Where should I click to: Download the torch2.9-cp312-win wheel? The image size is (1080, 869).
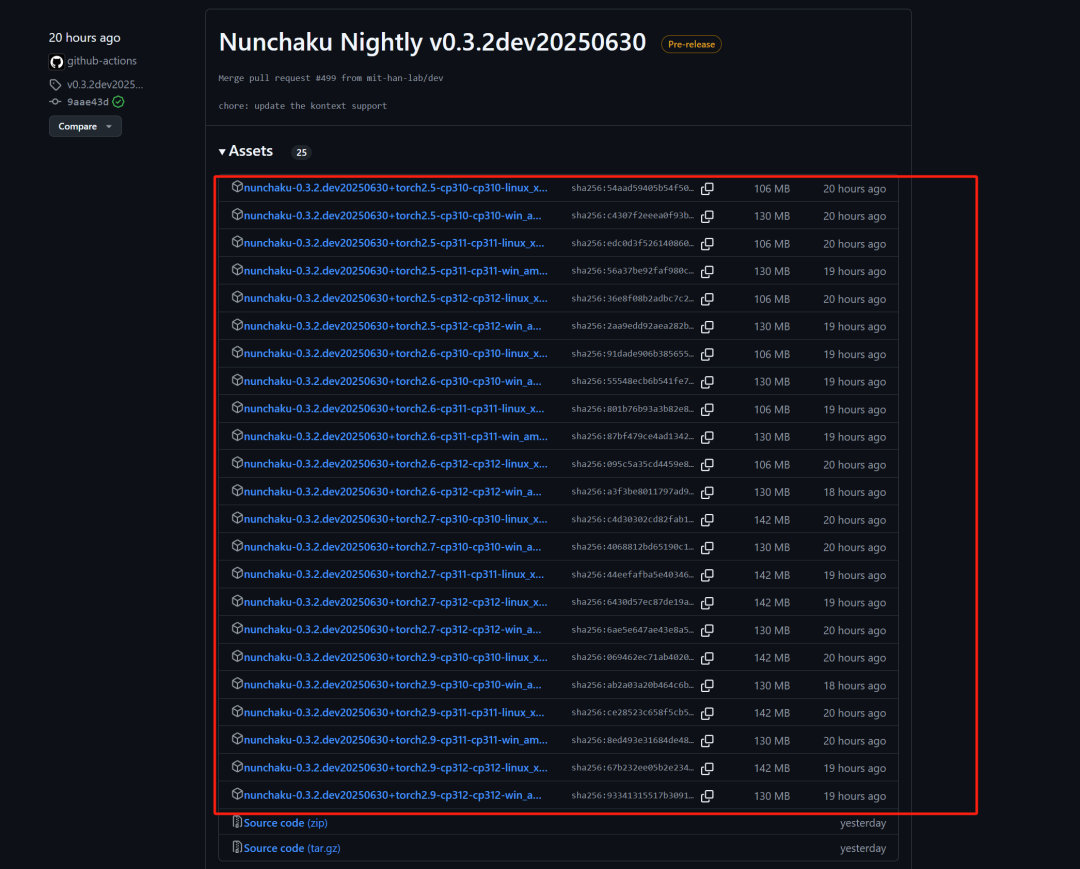[393, 795]
